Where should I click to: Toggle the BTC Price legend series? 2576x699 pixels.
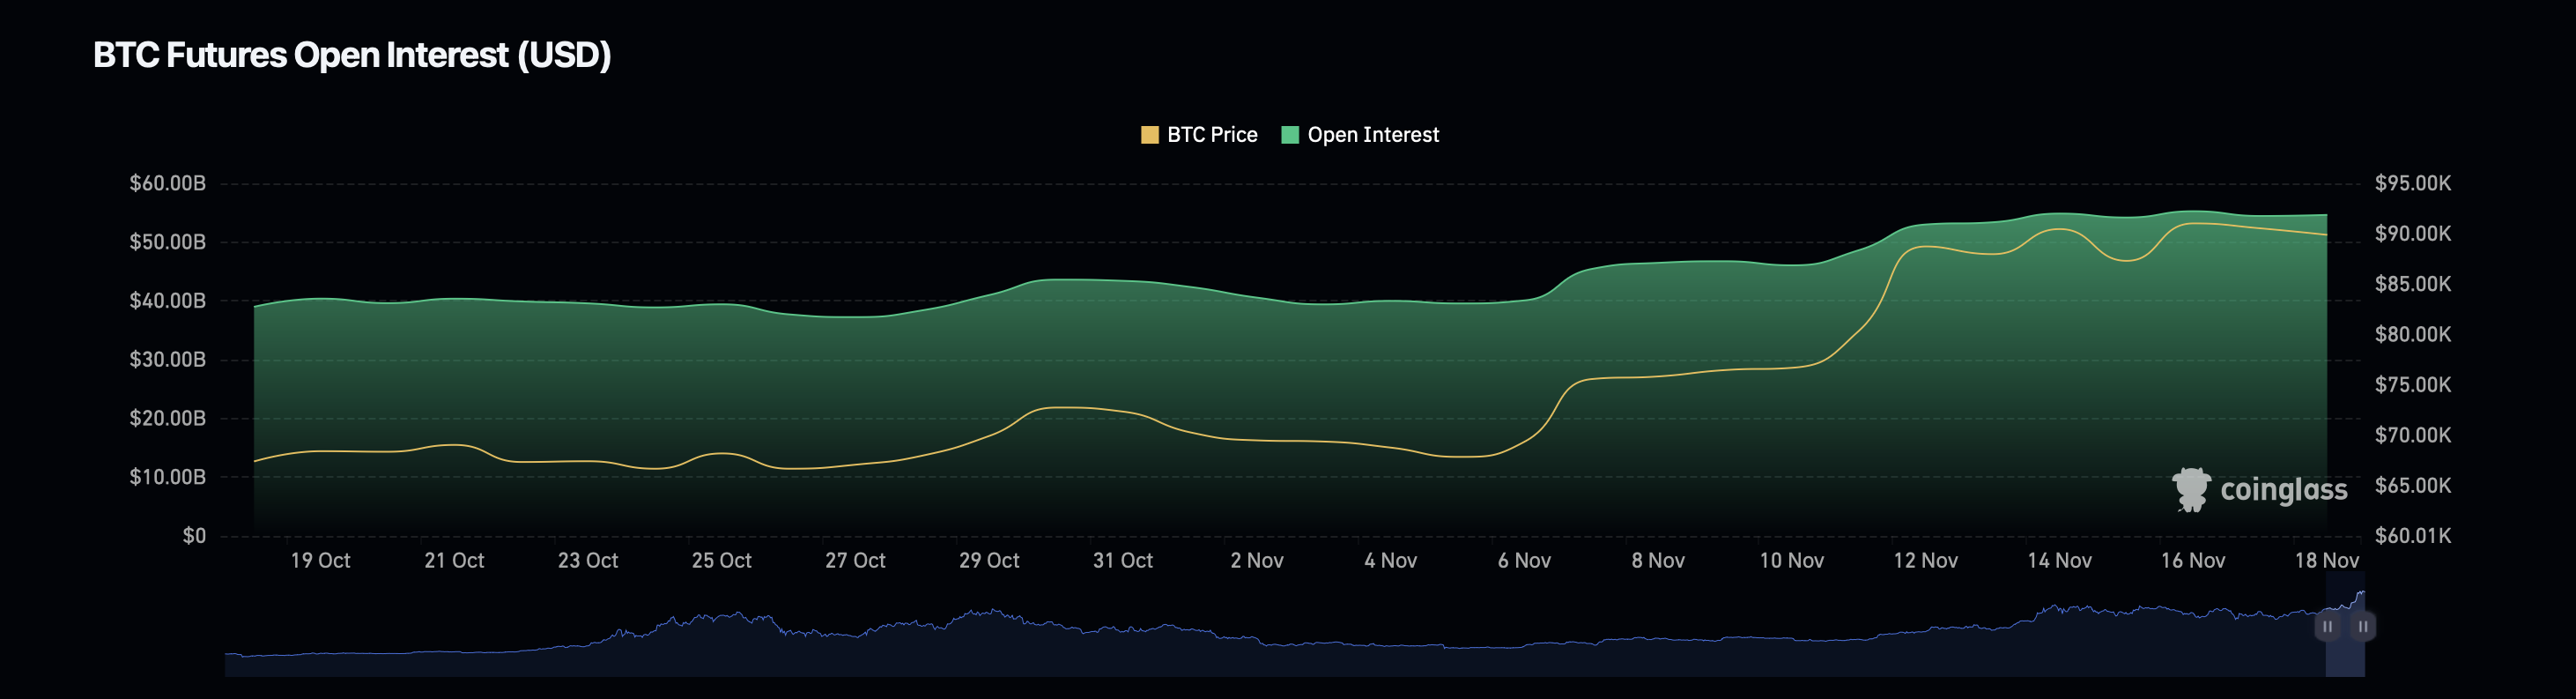(1199, 135)
